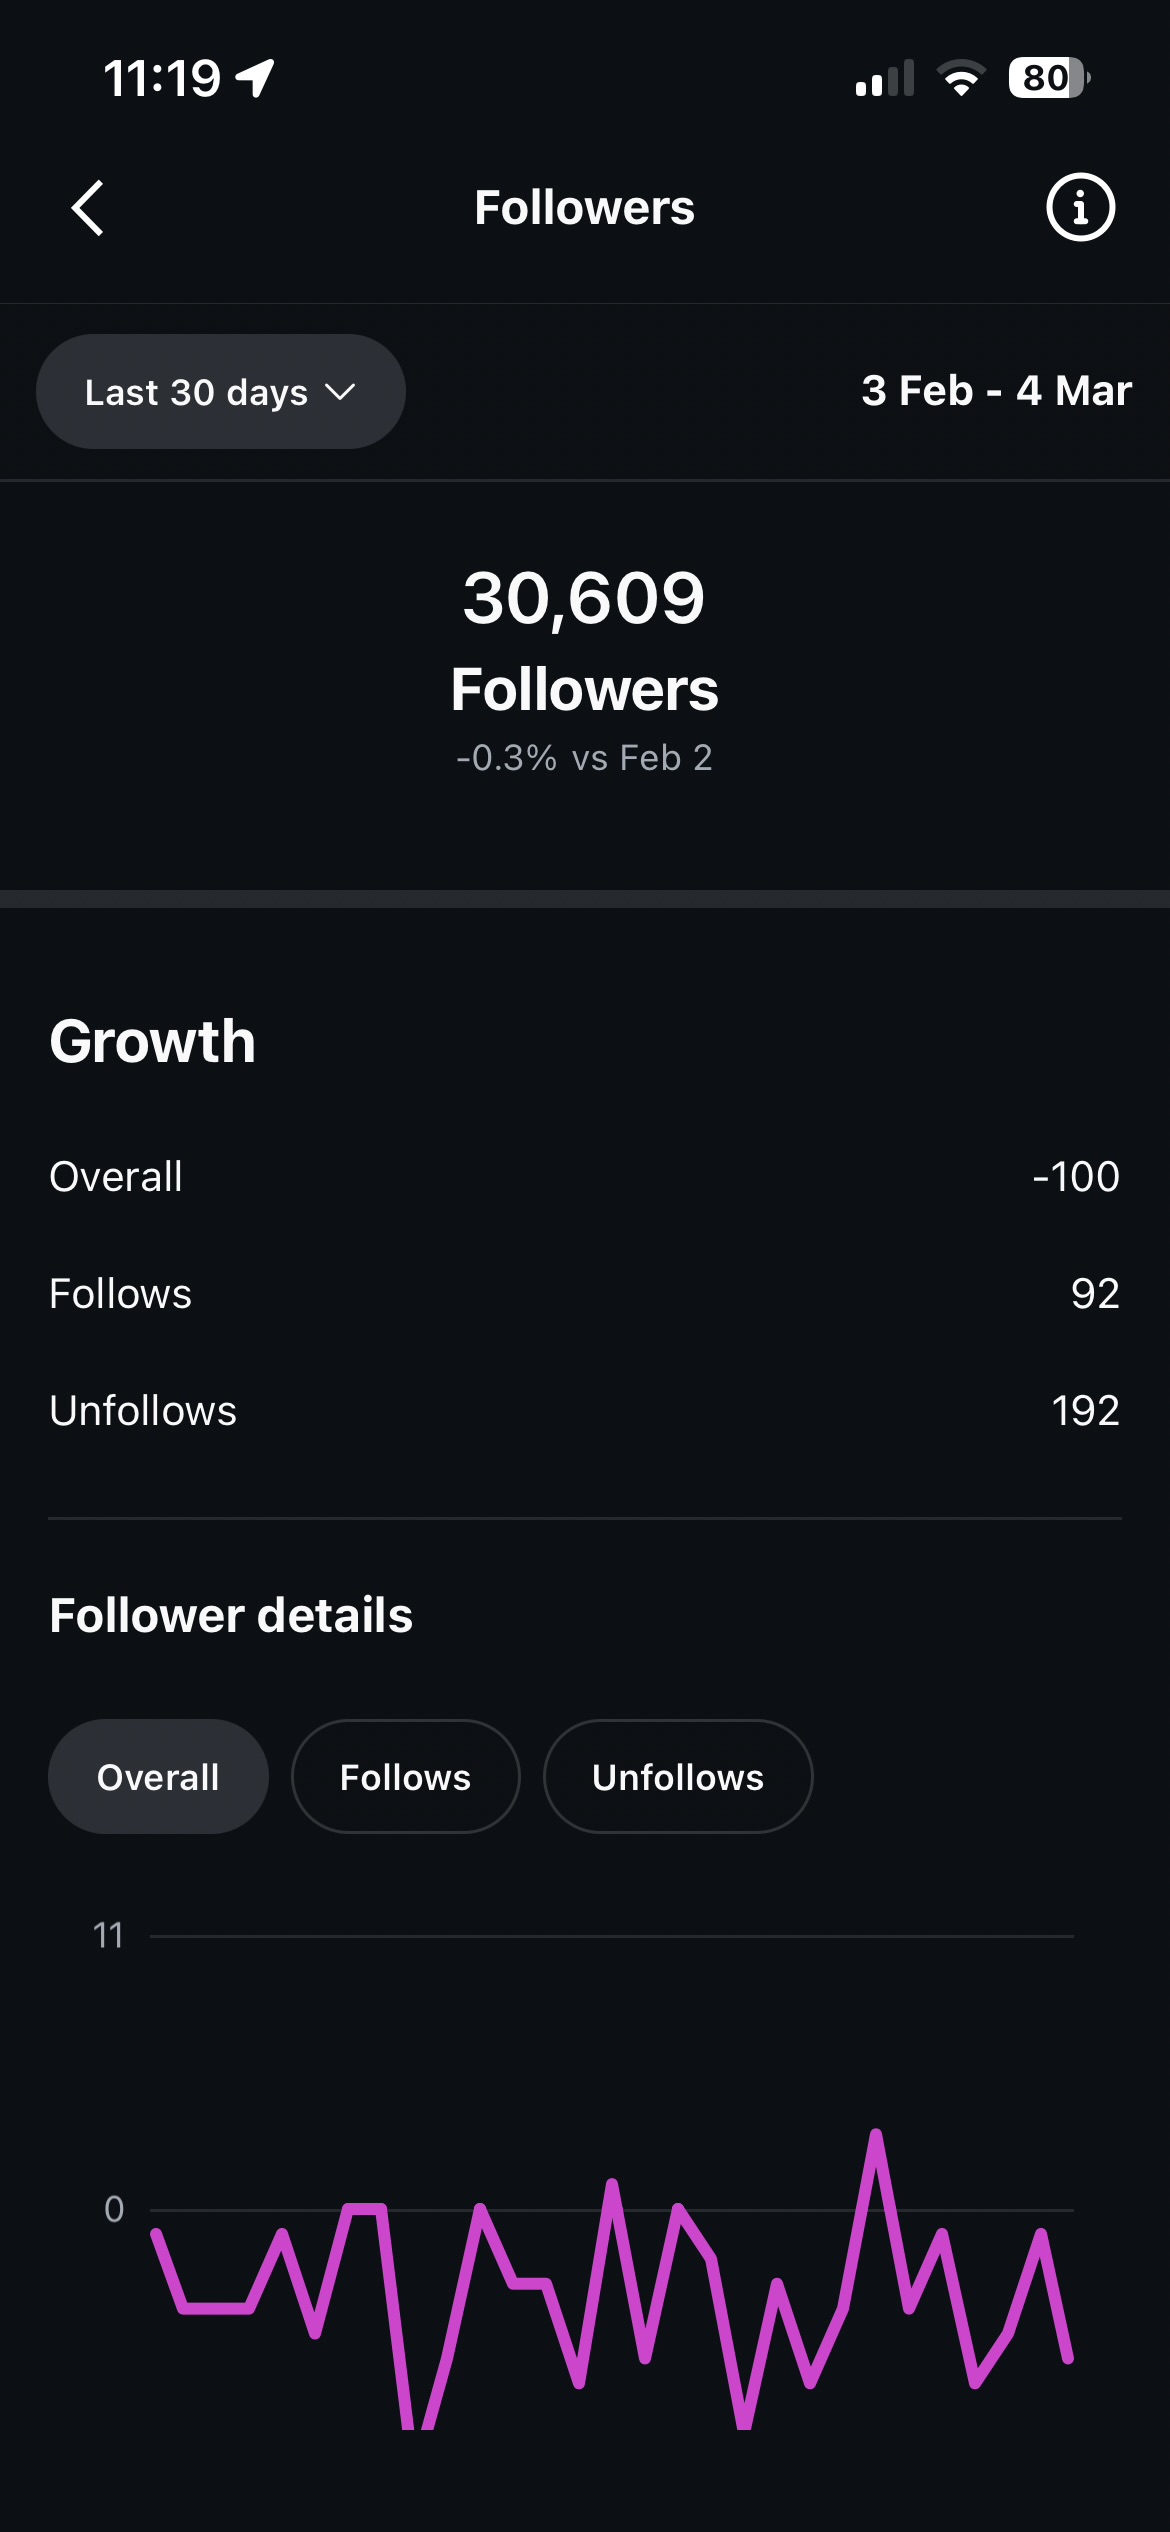Select the Overall growth row
Viewport: 1170px width, 2532px height.
point(584,1177)
